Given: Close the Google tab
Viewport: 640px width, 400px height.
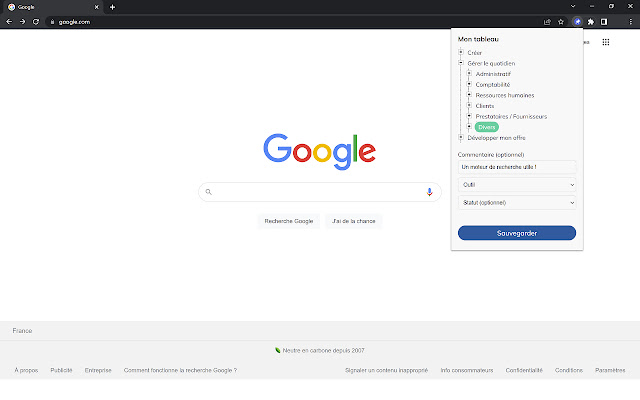Looking at the screenshot, I should tap(97, 7).
